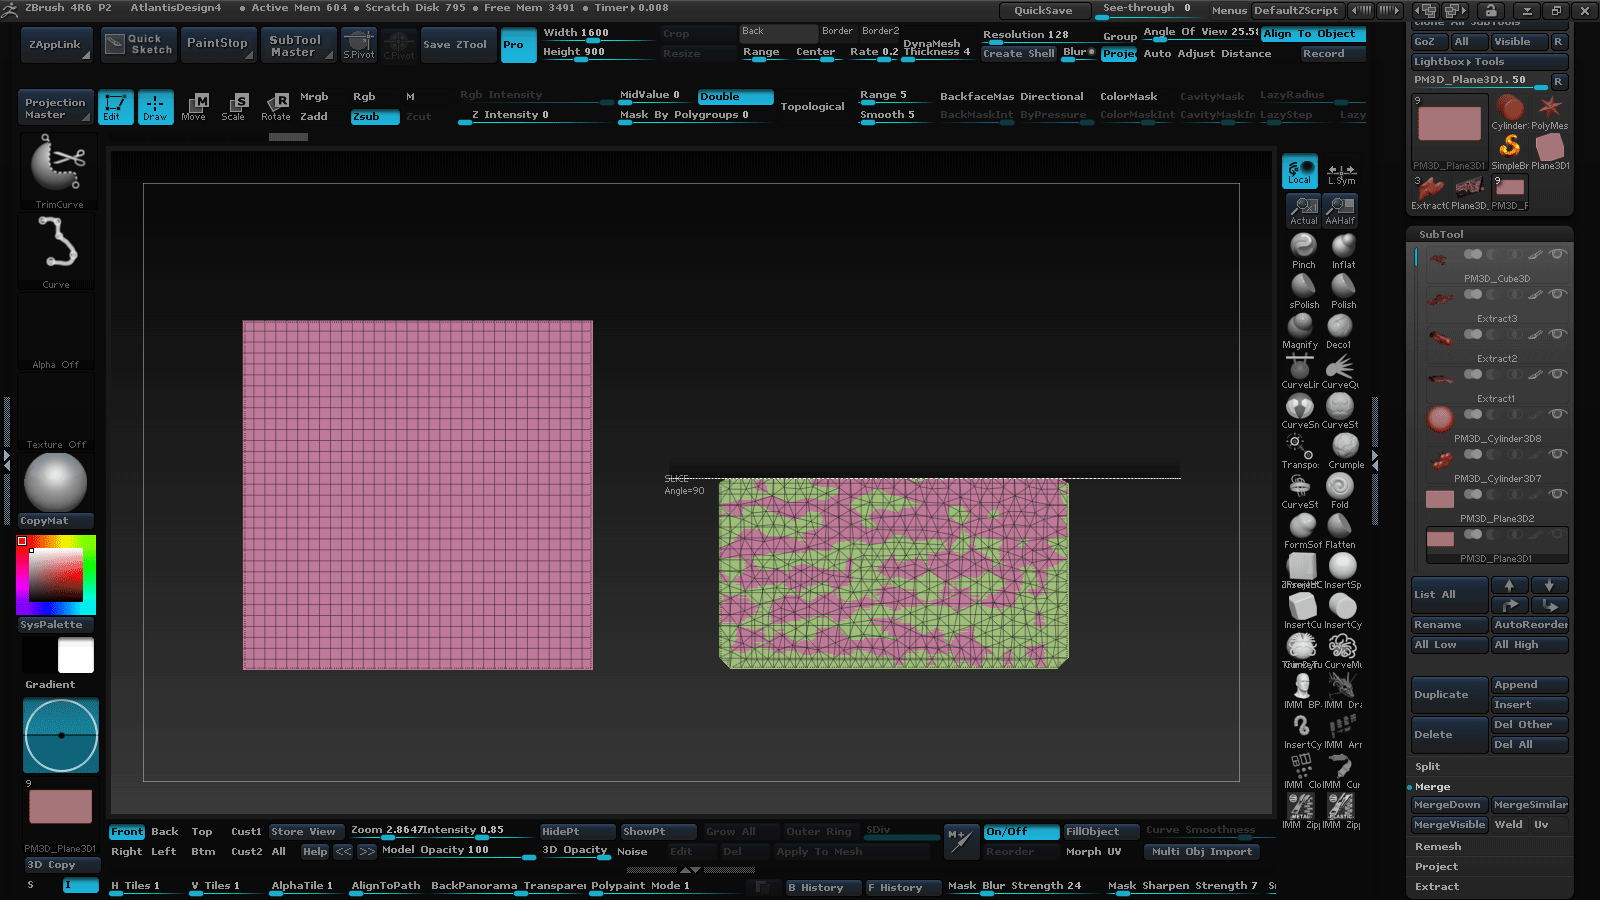Viewport: 1600px width, 900px height.
Task: Expand the Remesh section
Action: 1438,847
